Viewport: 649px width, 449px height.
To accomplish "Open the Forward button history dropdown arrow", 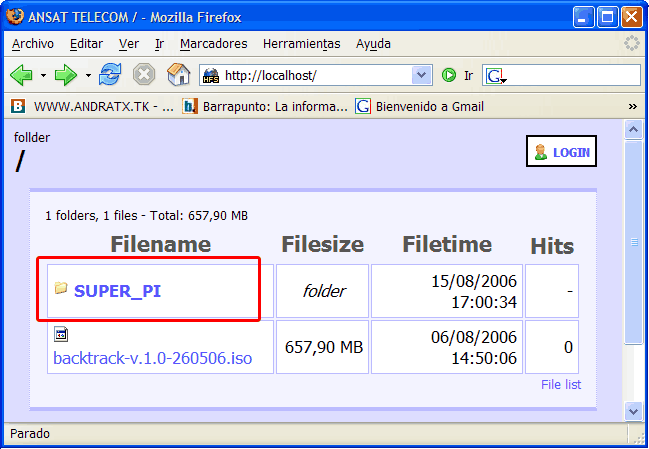I will 88,75.
